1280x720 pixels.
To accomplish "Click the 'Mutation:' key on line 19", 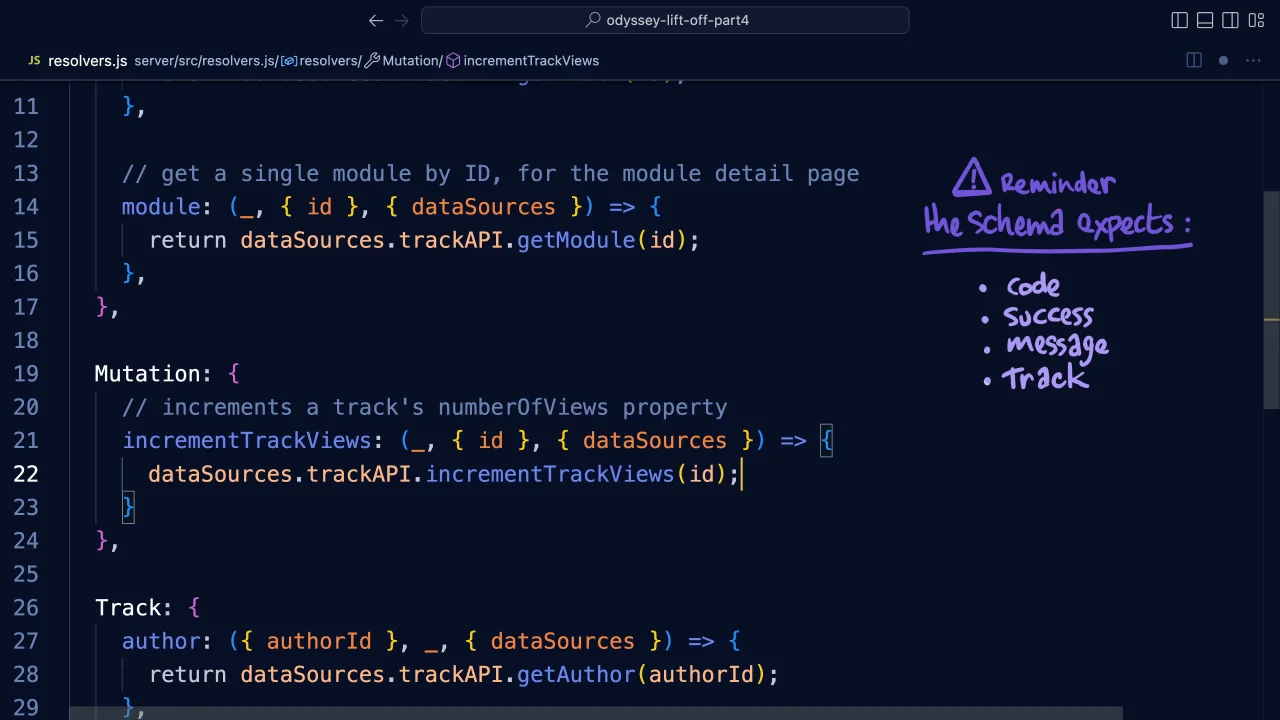I will pos(153,374).
